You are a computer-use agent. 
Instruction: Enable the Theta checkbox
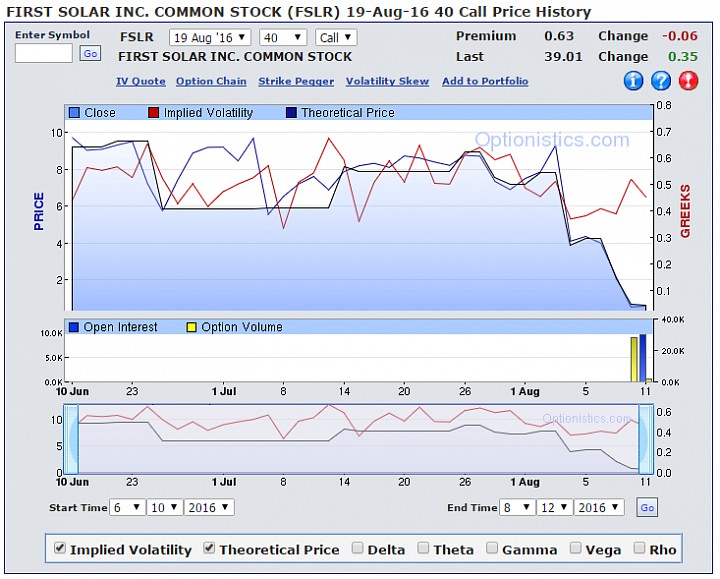pos(423,548)
